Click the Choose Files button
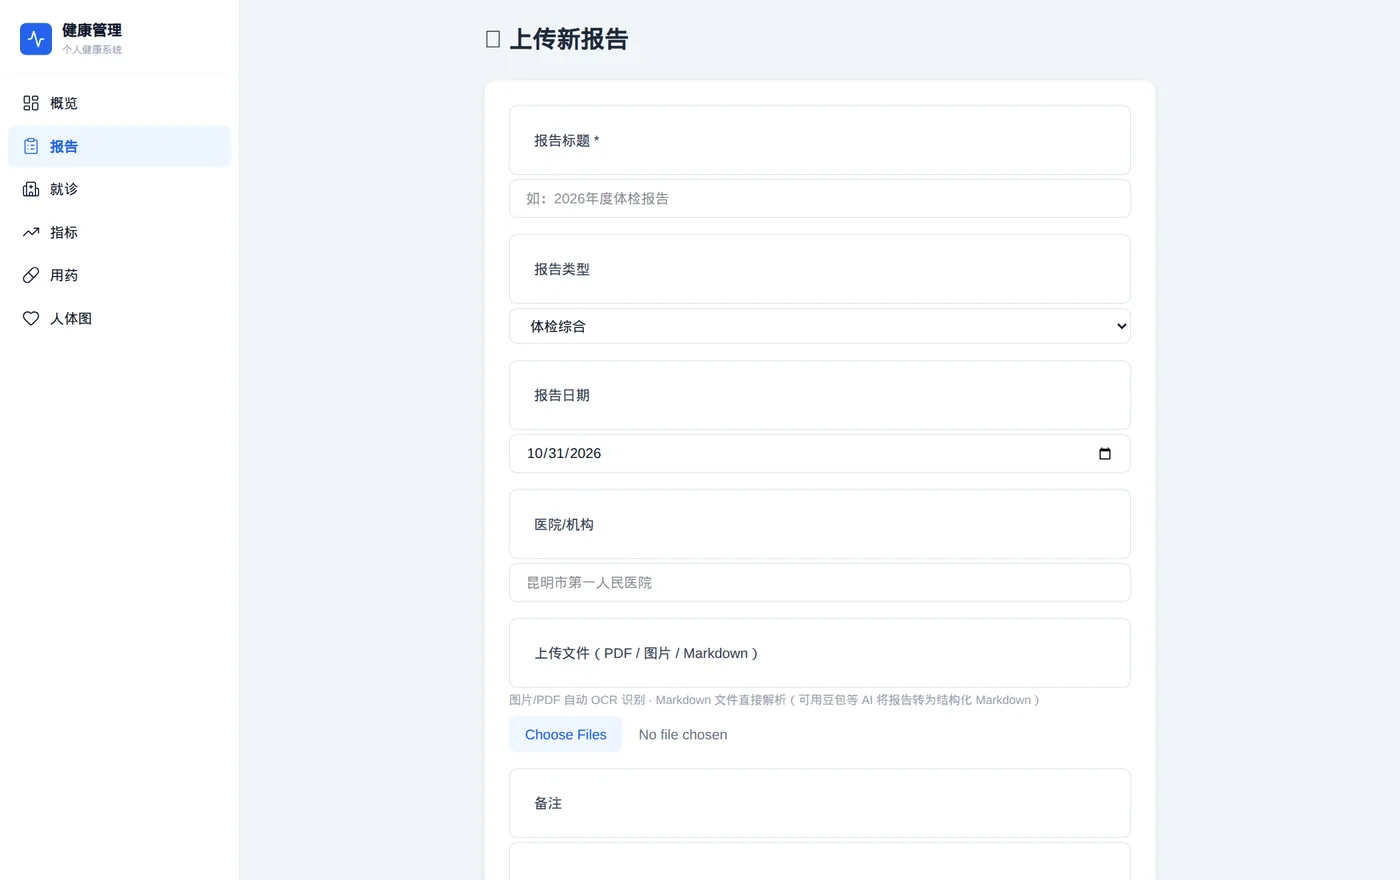 [566, 734]
